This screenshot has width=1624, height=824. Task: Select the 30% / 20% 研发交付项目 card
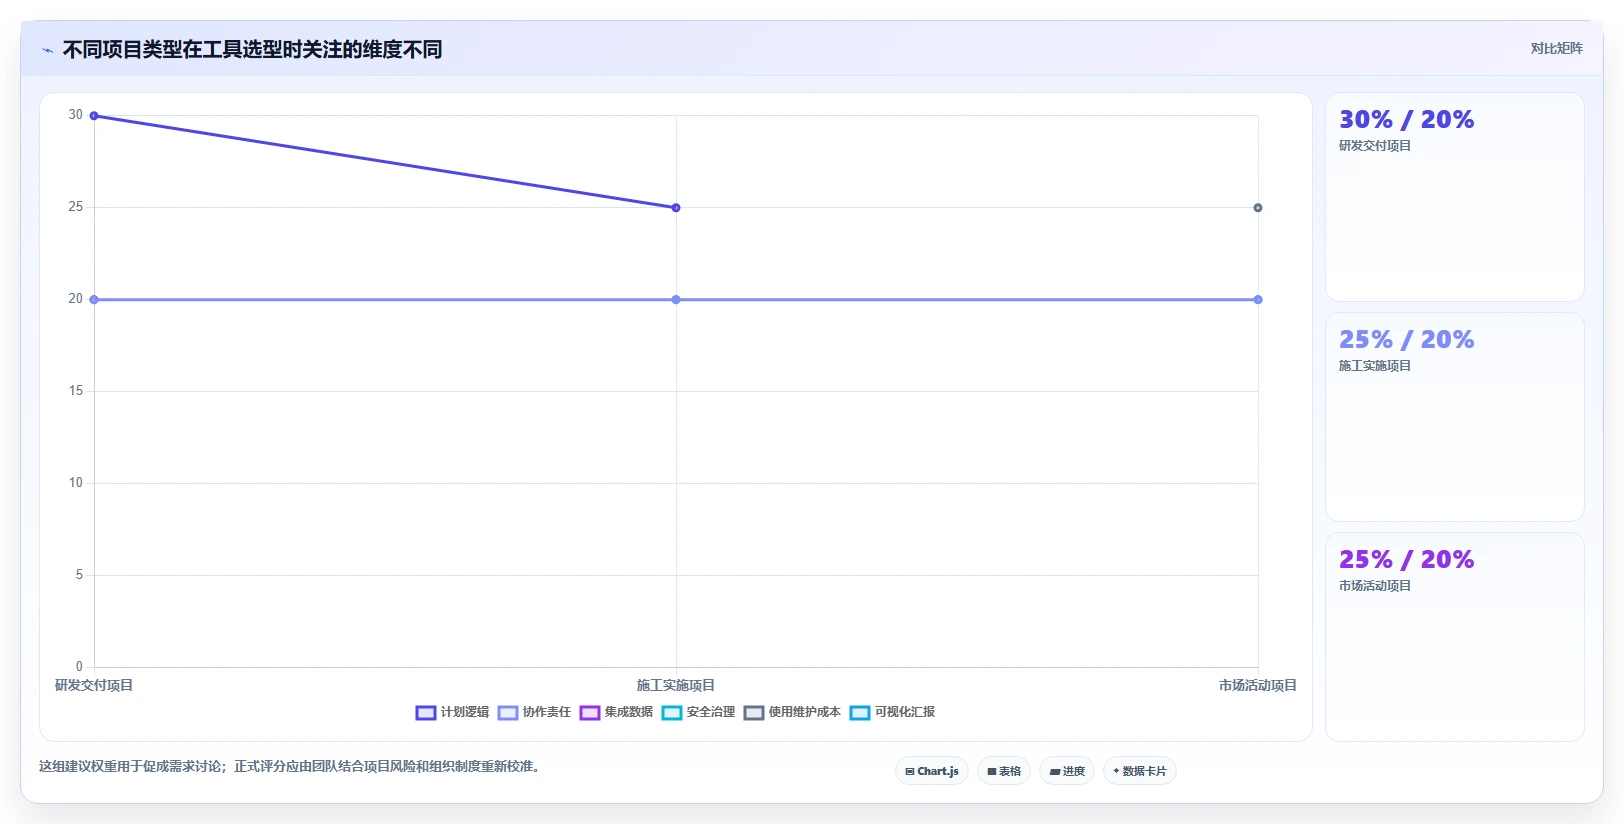tap(1455, 197)
